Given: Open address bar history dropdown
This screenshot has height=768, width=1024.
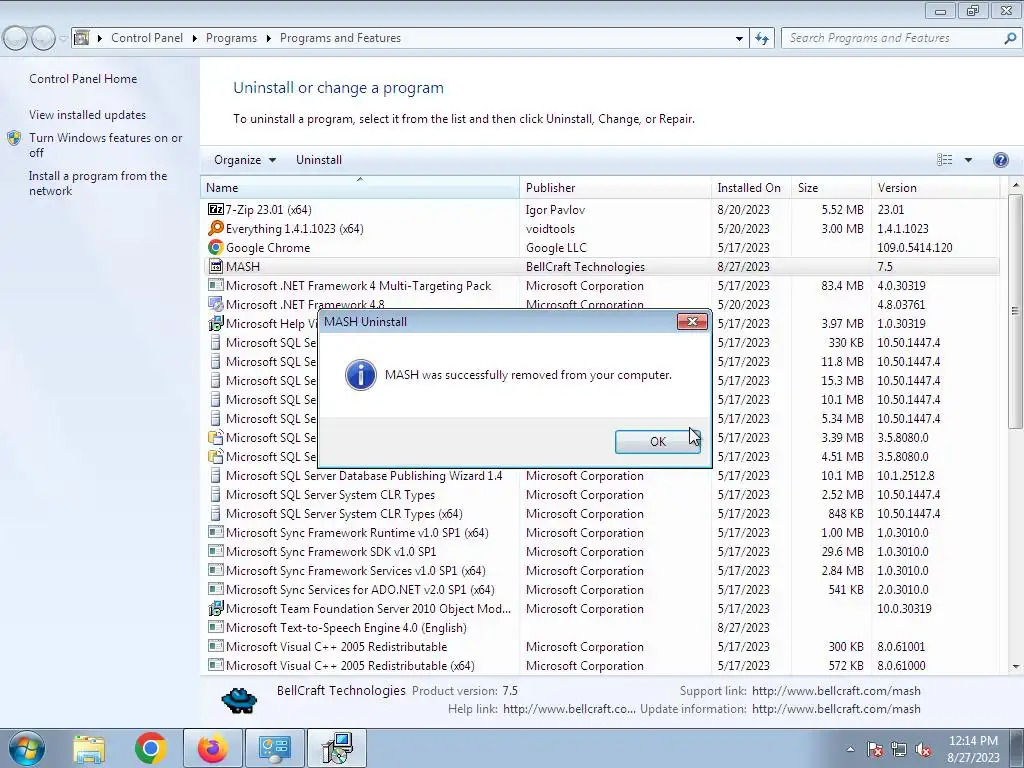Looking at the screenshot, I should click(739, 39).
